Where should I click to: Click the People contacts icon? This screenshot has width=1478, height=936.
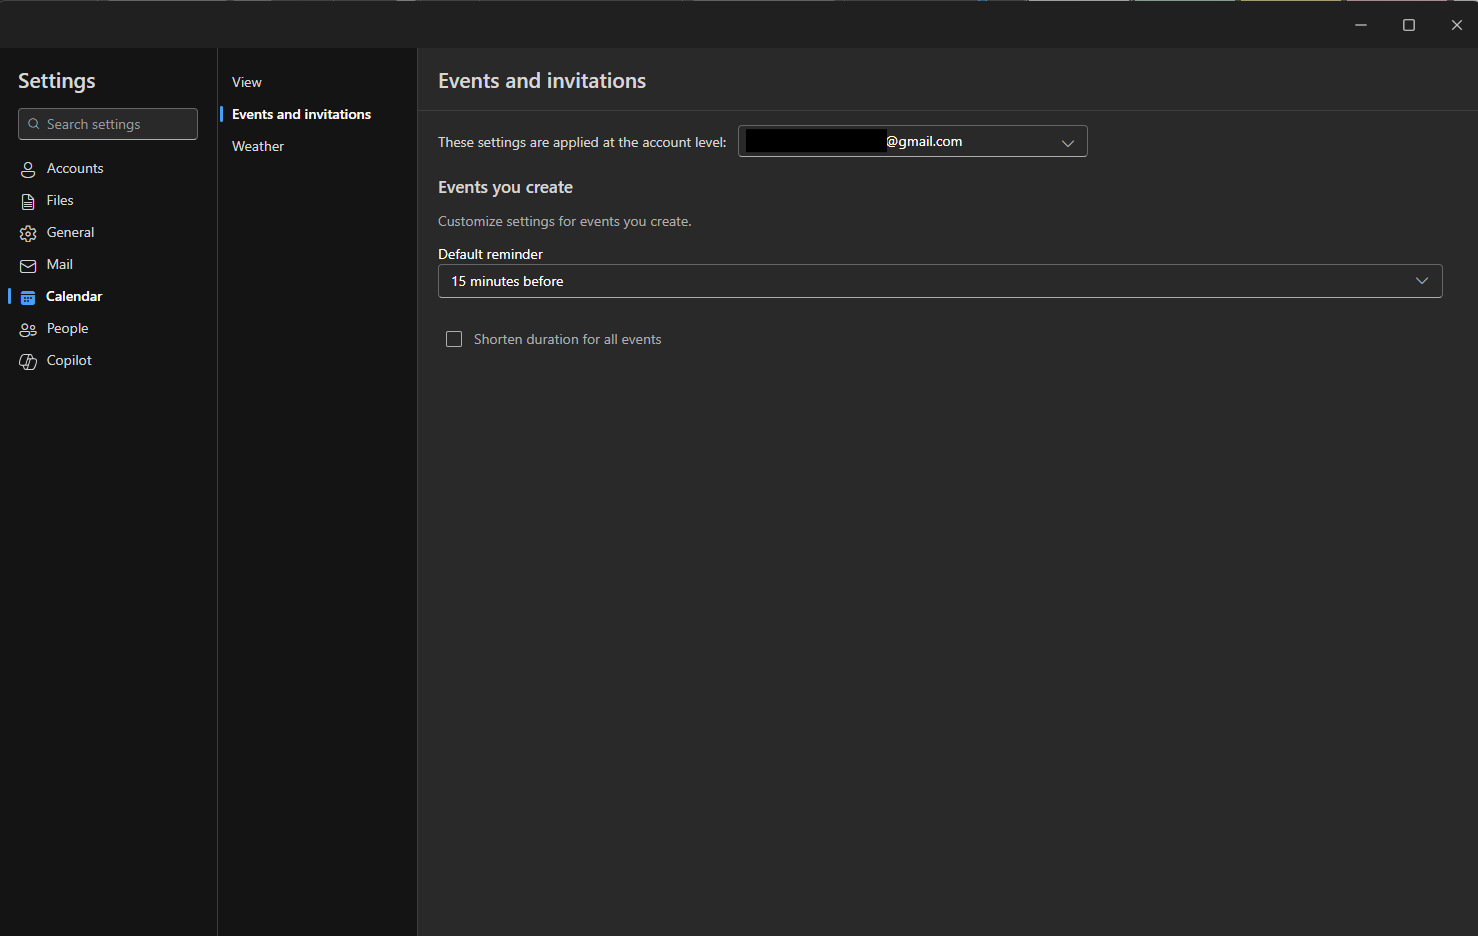pyautogui.click(x=28, y=329)
